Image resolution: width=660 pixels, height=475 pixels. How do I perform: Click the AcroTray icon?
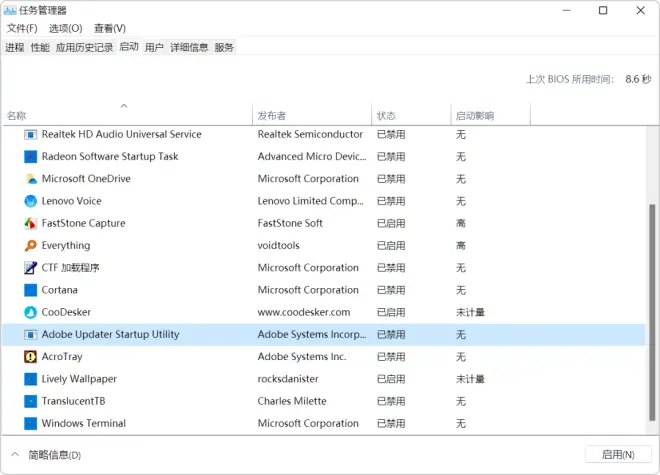pos(31,357)
